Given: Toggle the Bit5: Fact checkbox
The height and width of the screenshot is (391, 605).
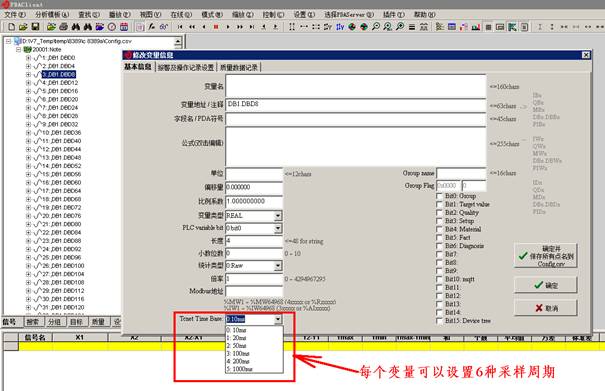Looking at the screenshot, I should click(x=439, y=237).
